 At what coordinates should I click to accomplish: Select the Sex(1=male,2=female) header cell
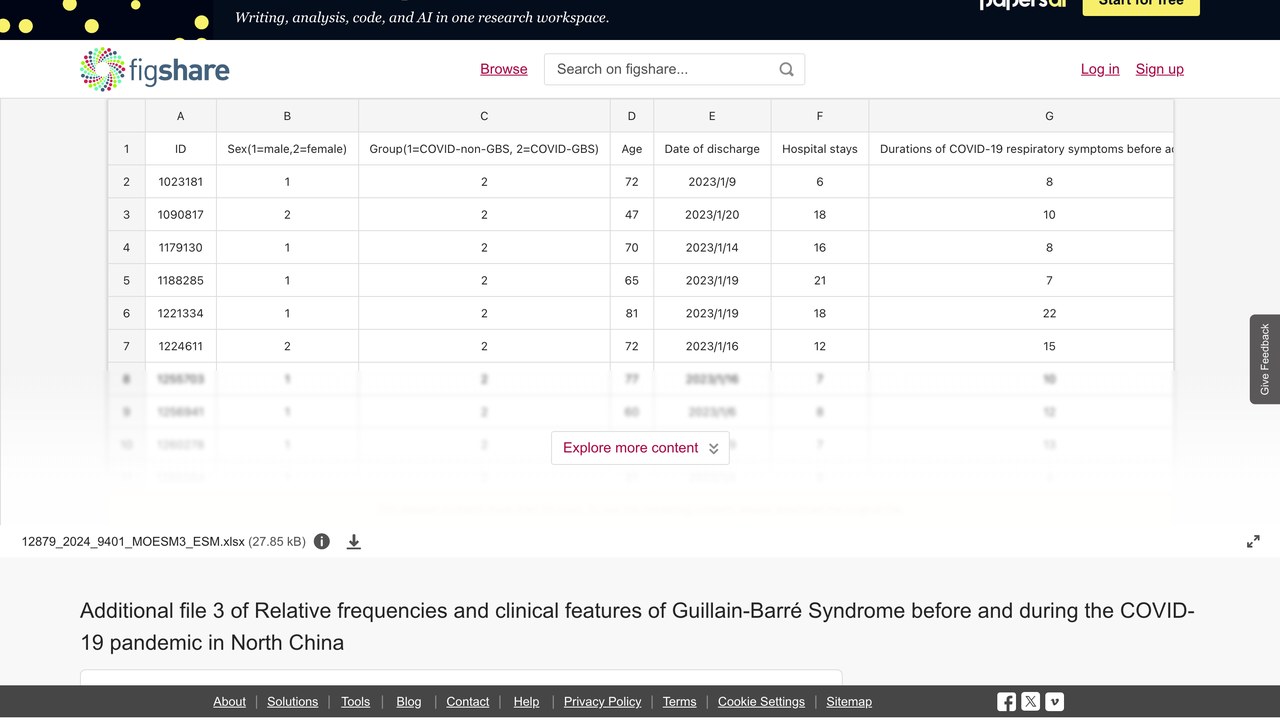[x=287, y=149]
